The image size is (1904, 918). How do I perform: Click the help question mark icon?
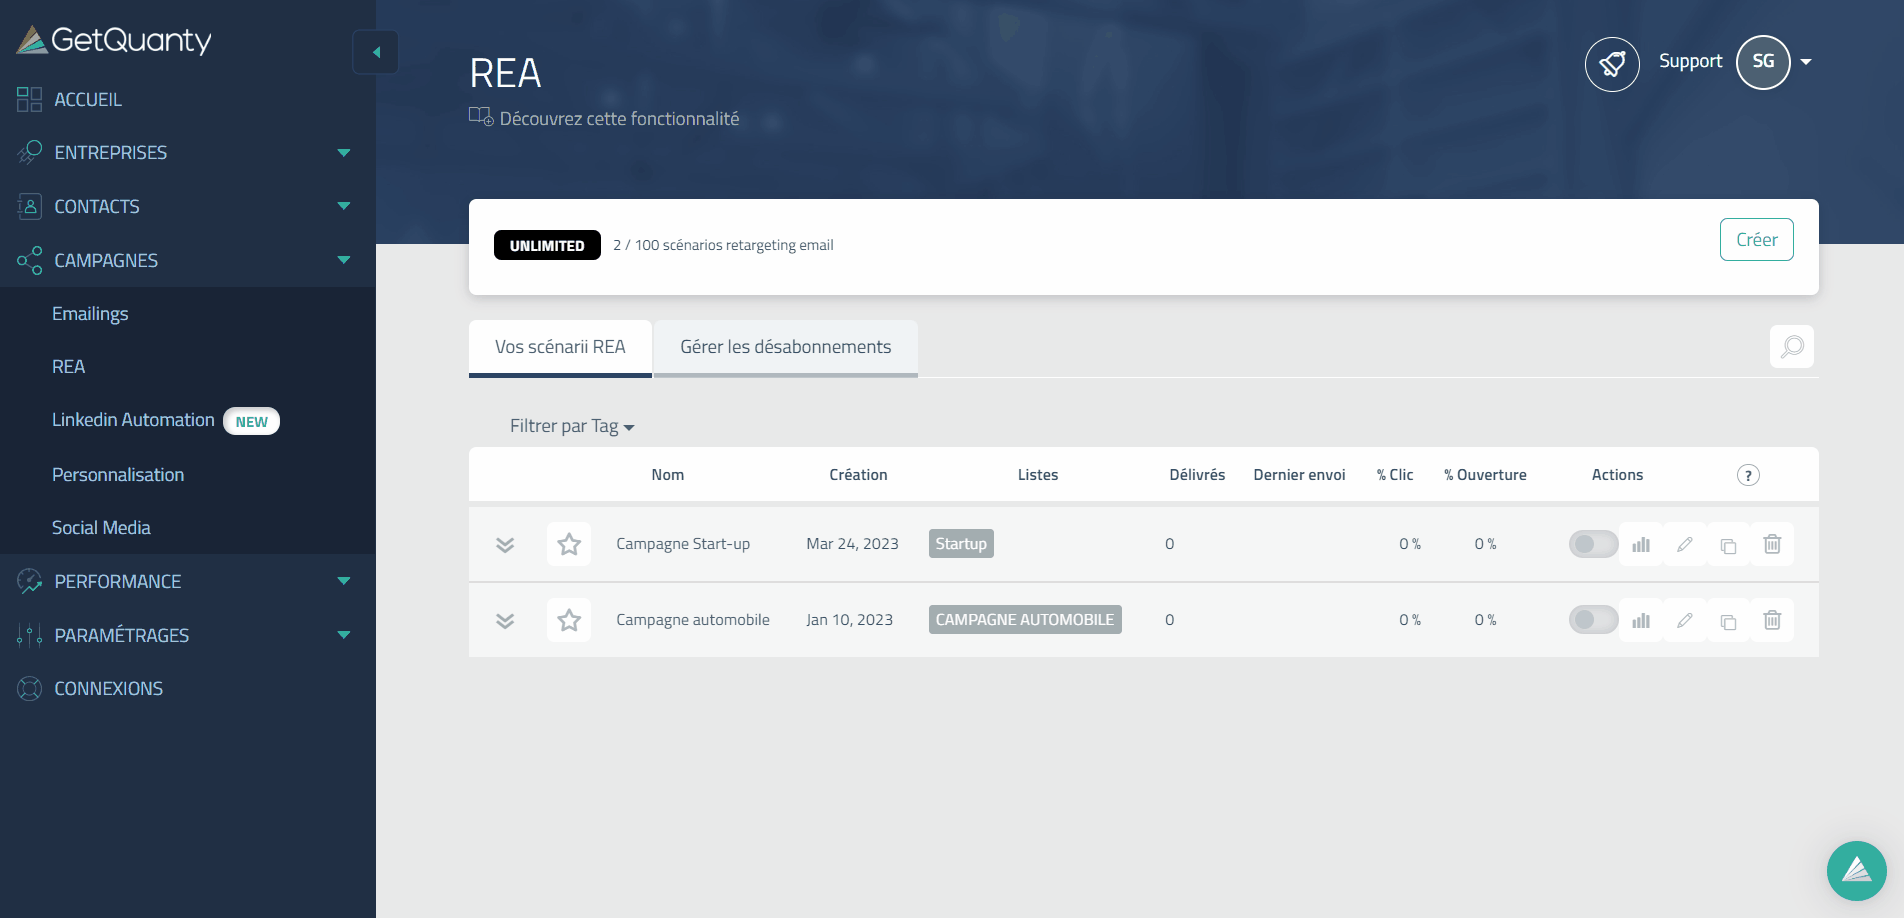(1748, 475)
